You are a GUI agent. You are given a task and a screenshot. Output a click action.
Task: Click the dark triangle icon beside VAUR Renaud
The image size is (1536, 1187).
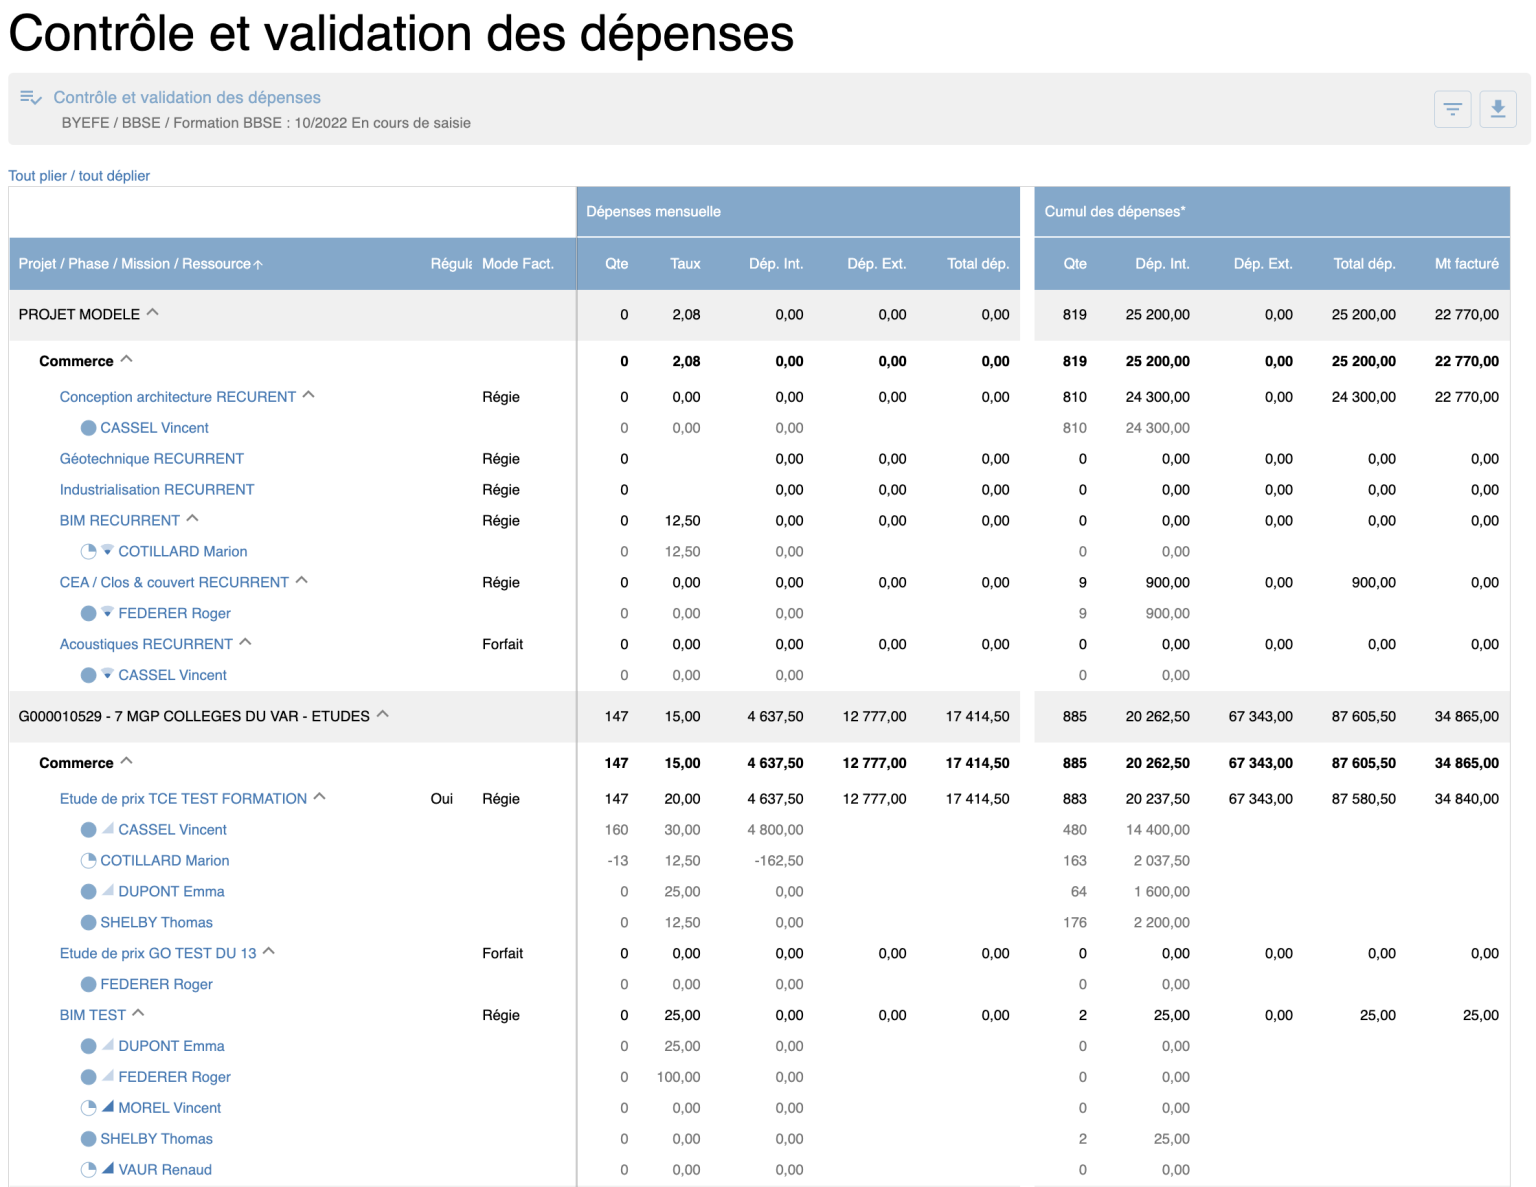pyautogui.click(x=108, y=1168)
